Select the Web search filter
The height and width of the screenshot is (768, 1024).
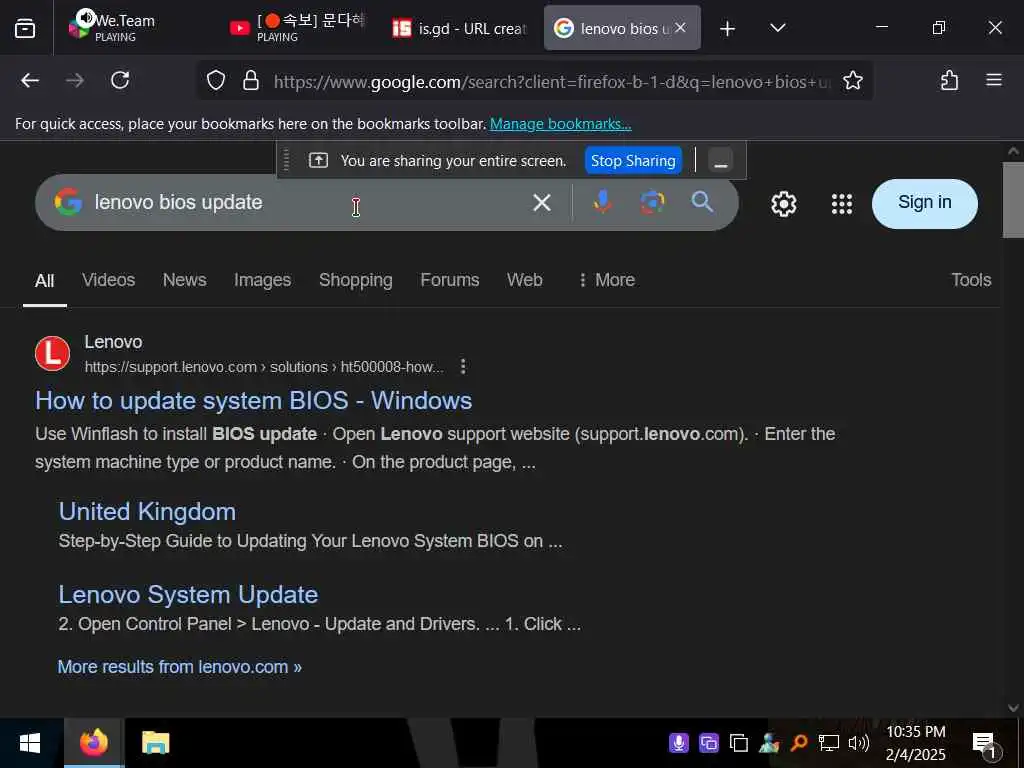525,280
